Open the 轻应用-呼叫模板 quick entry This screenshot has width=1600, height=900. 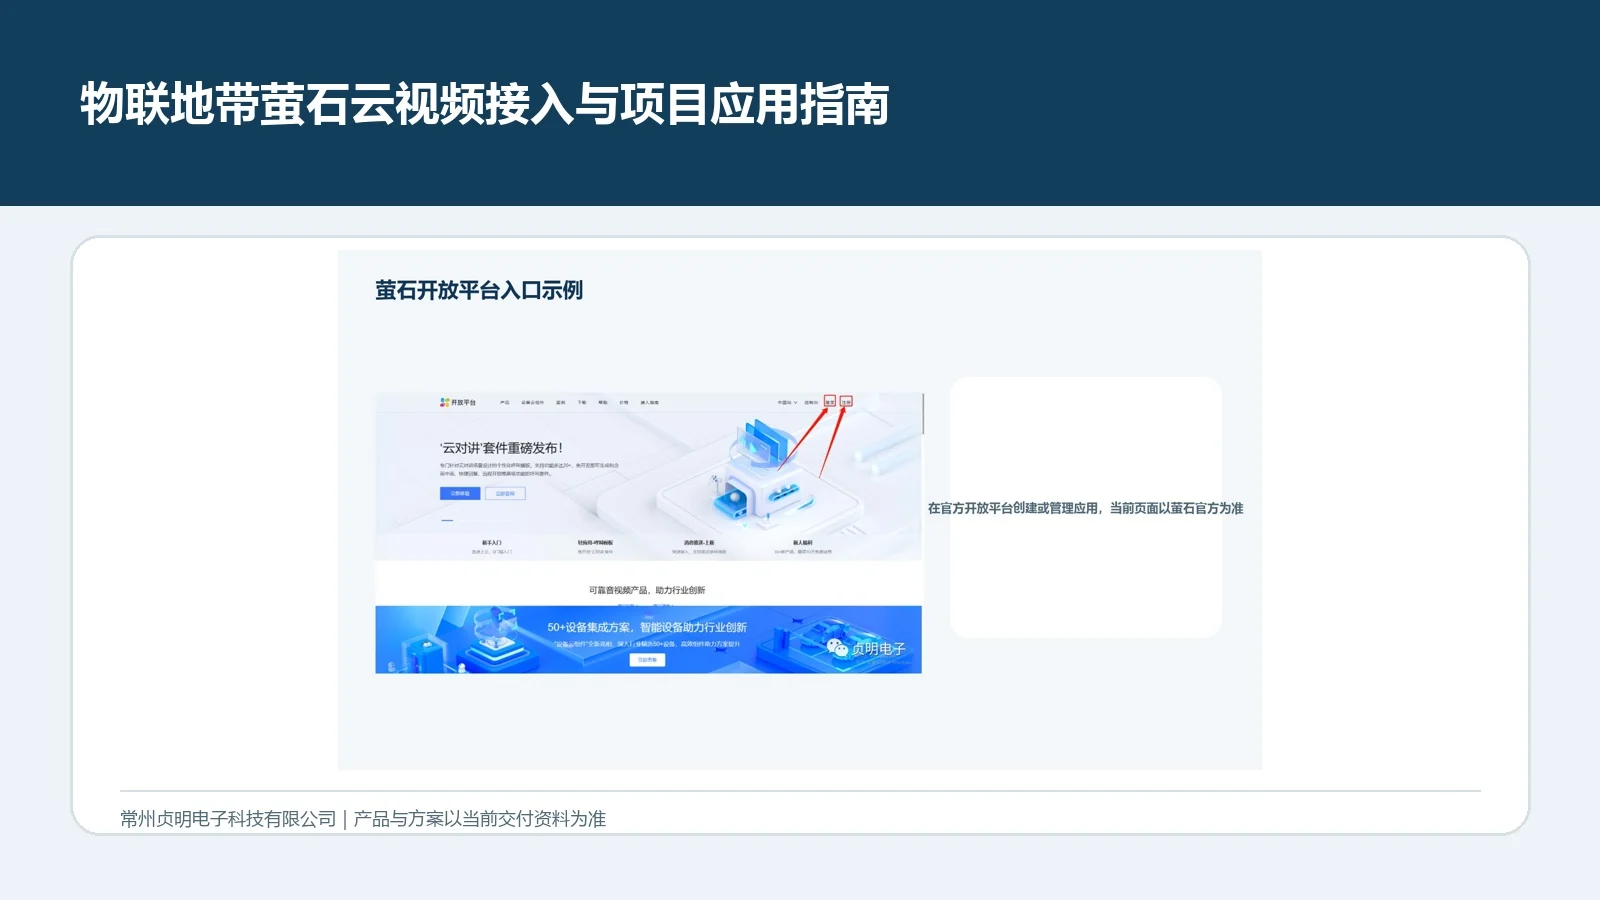pyautogui.click(x=595, y=542)
